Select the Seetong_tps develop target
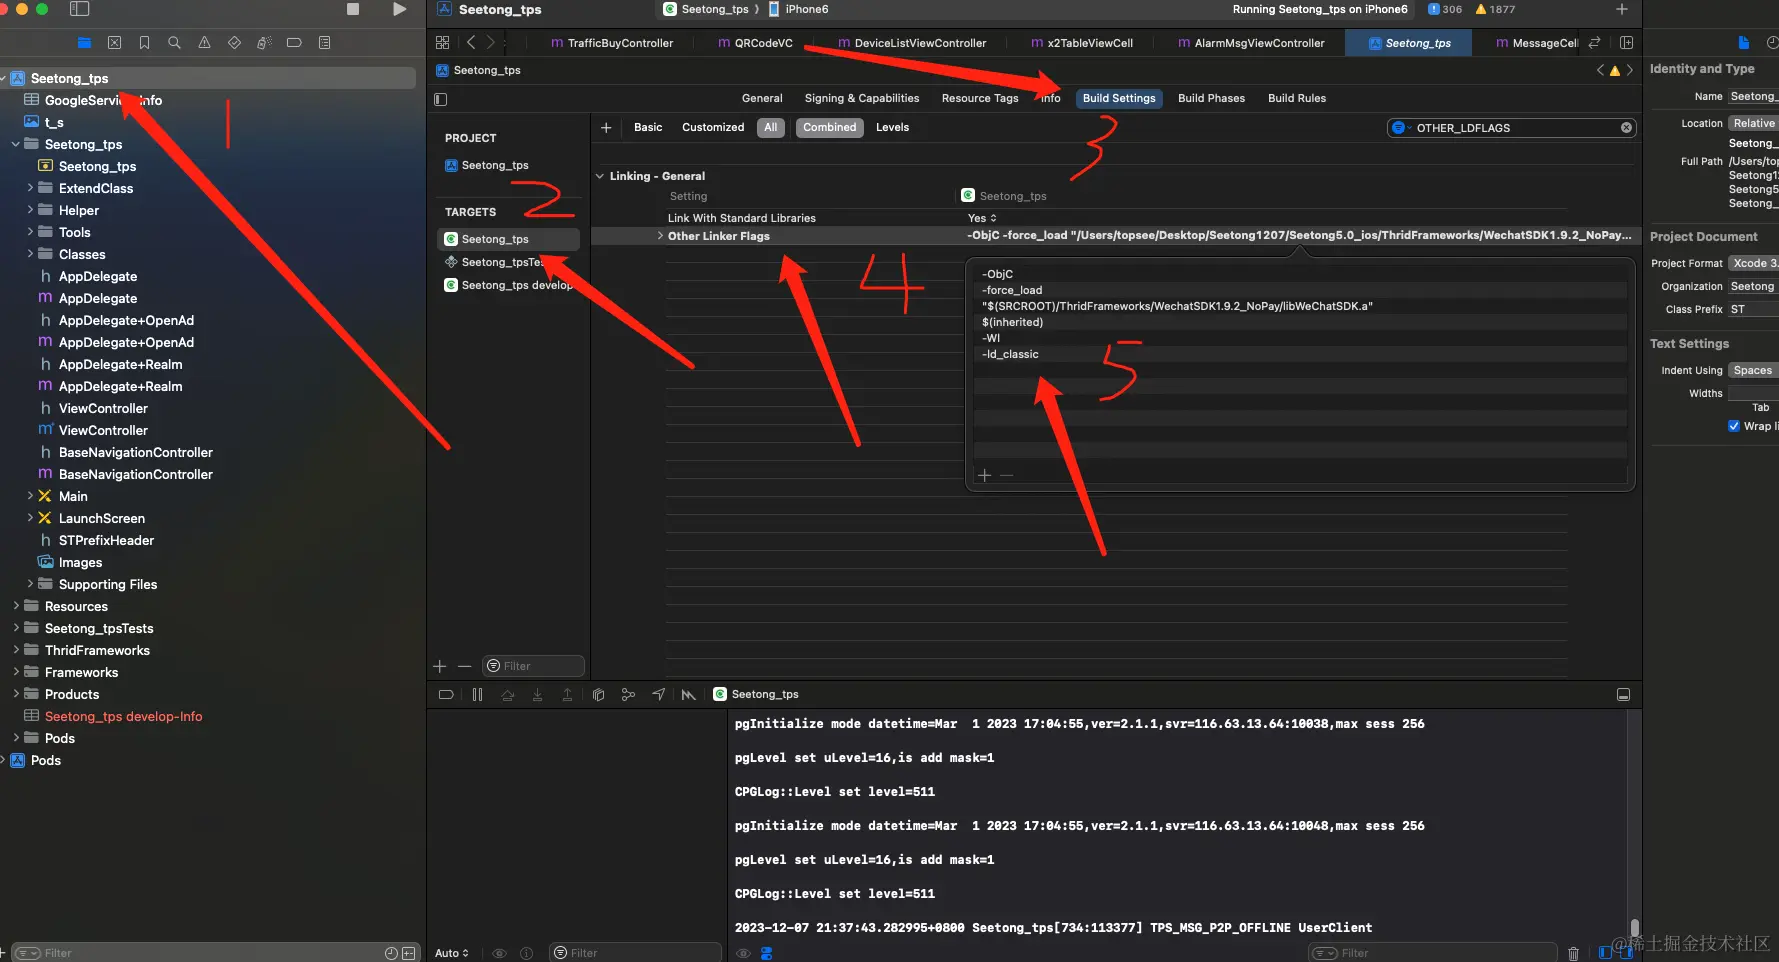This screenshot has width=1779, height=962. (509, 286)
